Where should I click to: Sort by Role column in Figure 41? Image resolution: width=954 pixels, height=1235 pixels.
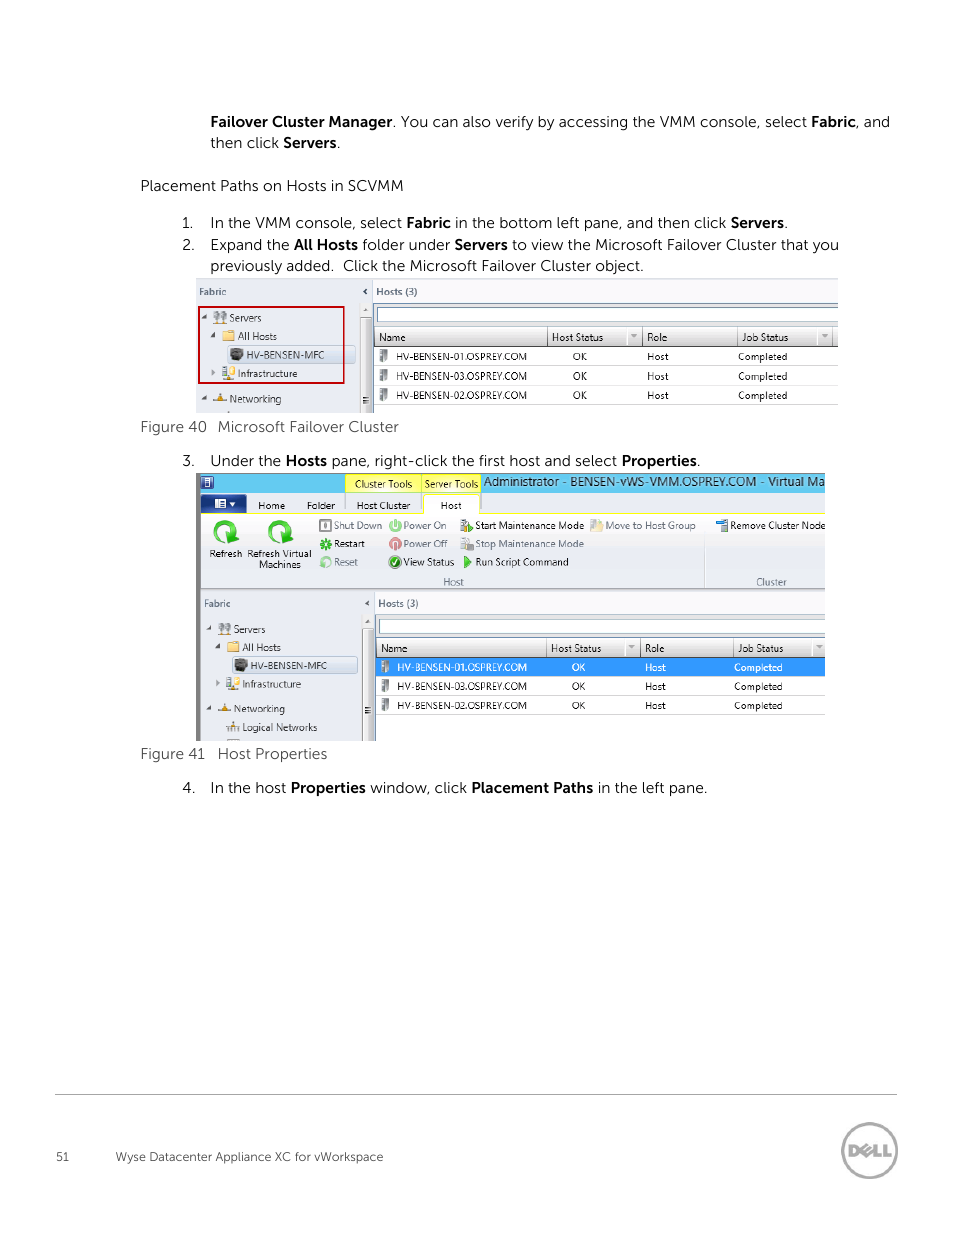point(686,648)
